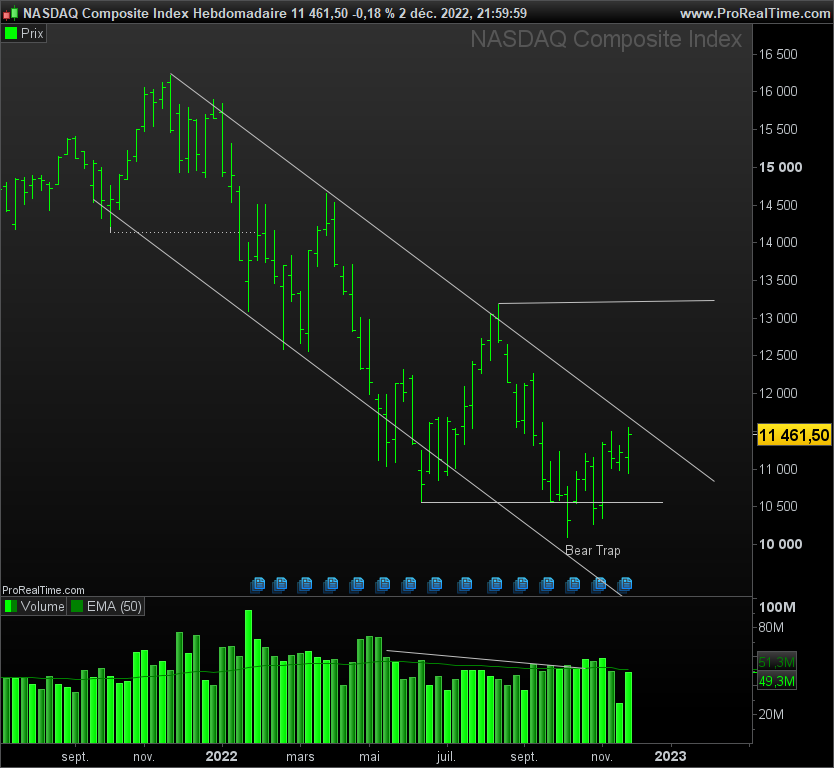The image size is (834, 768).
Task: Click the 16 500 price axis label
Action: click(778, 54)
